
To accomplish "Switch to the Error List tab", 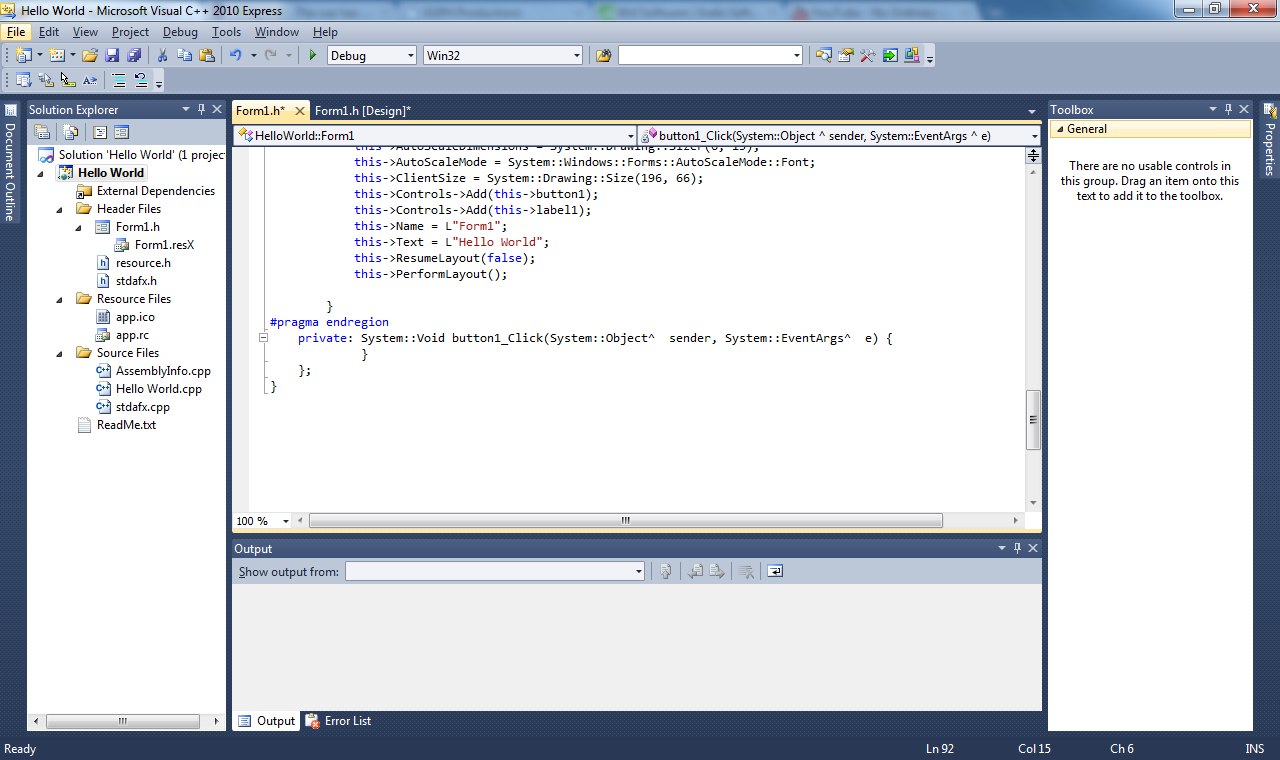I will coord(338,720).
